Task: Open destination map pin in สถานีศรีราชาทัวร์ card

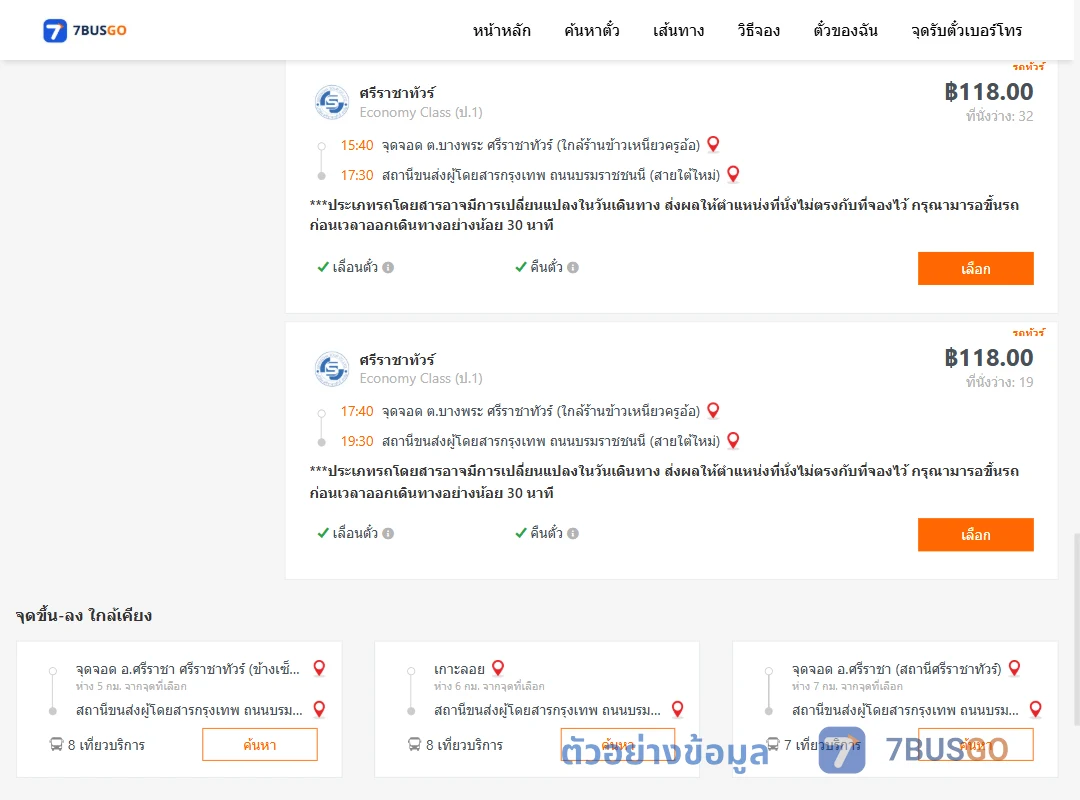Action: pos(1035,709)
